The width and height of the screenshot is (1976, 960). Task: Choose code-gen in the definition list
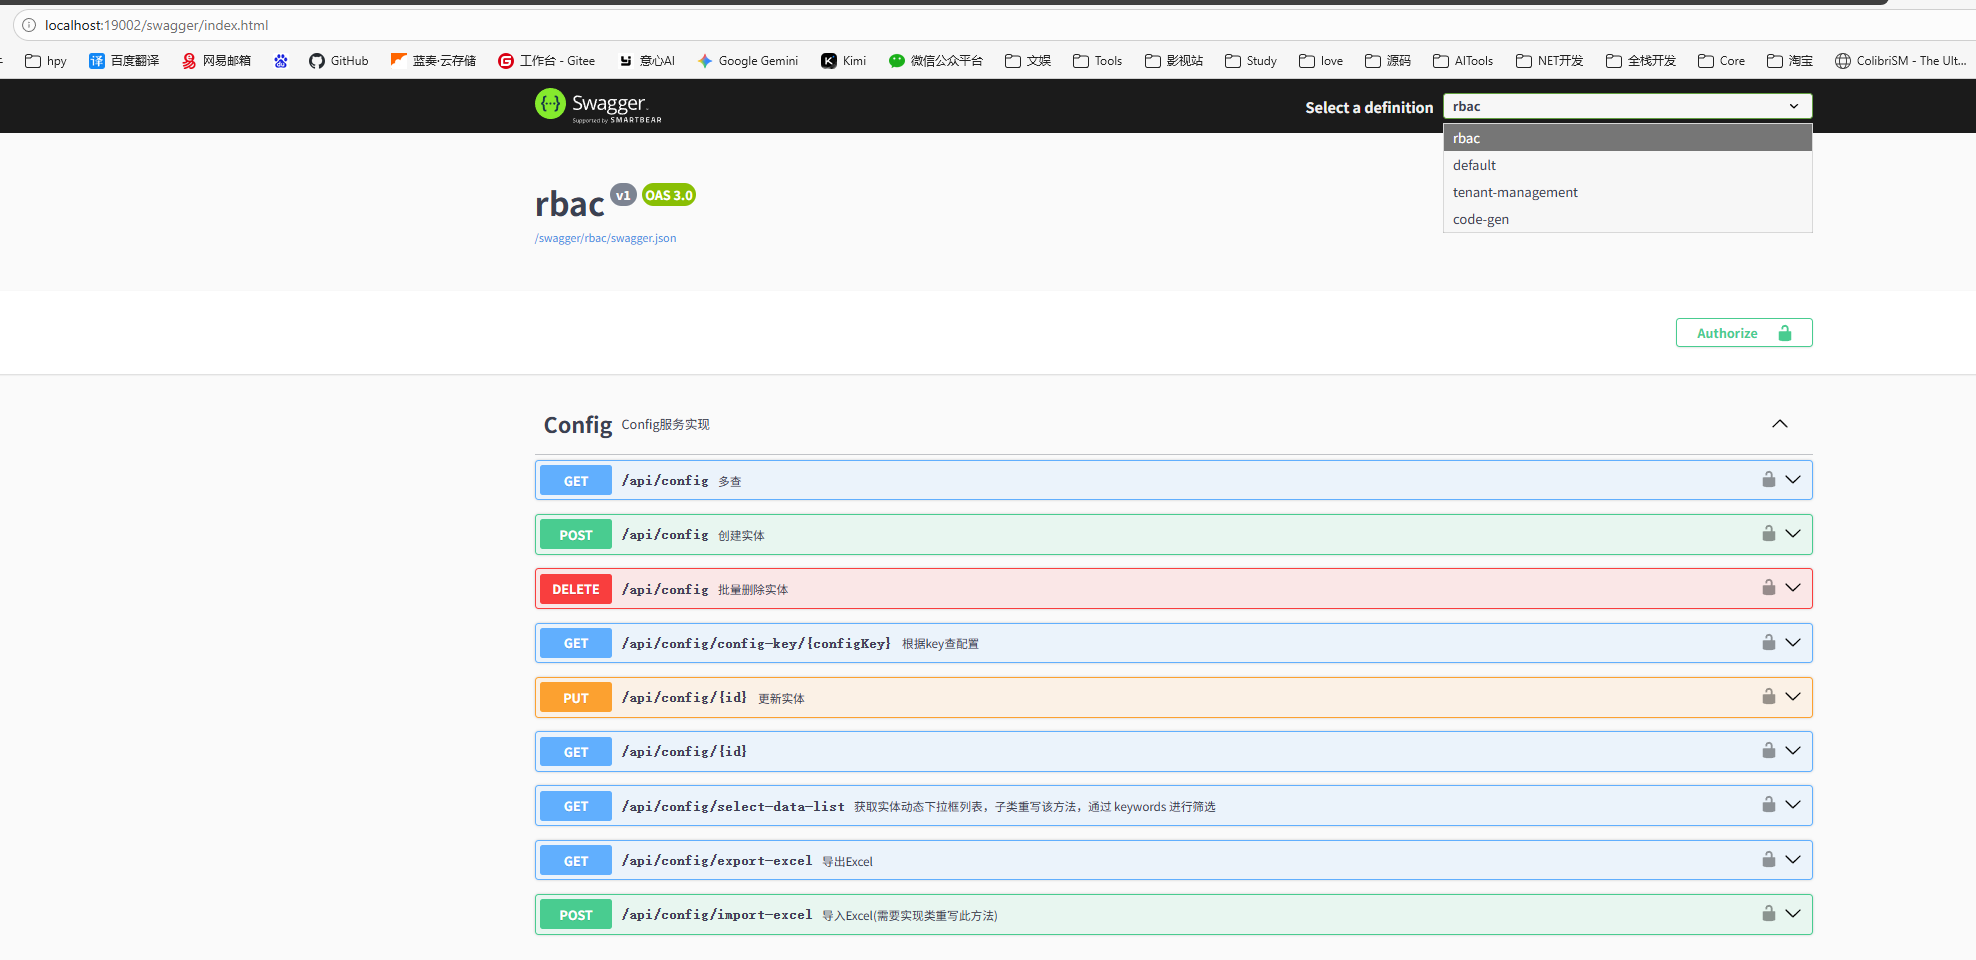pos(1481,219)
